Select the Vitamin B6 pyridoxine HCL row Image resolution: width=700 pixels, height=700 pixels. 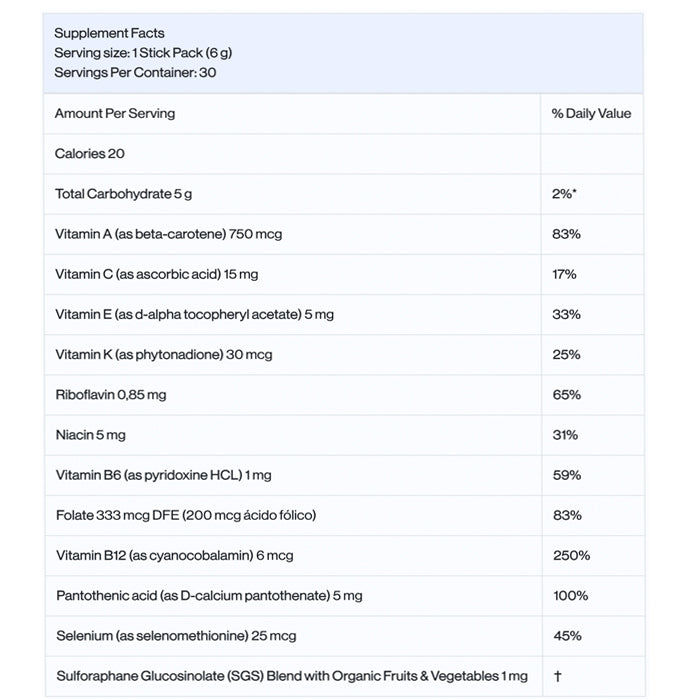click(163, 475)
